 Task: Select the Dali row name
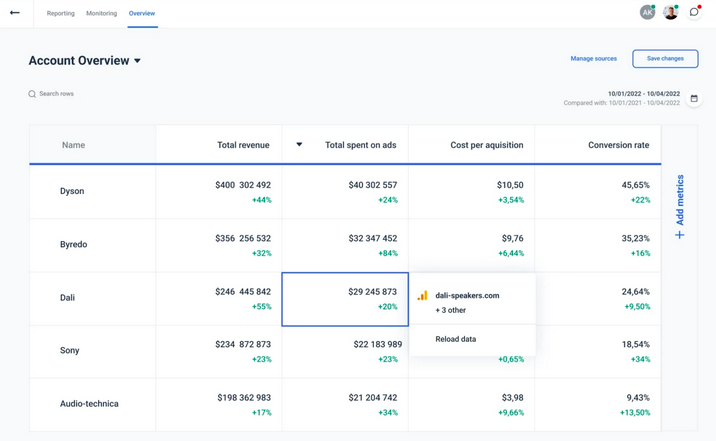pyautogui.click(x=67, y=298)
